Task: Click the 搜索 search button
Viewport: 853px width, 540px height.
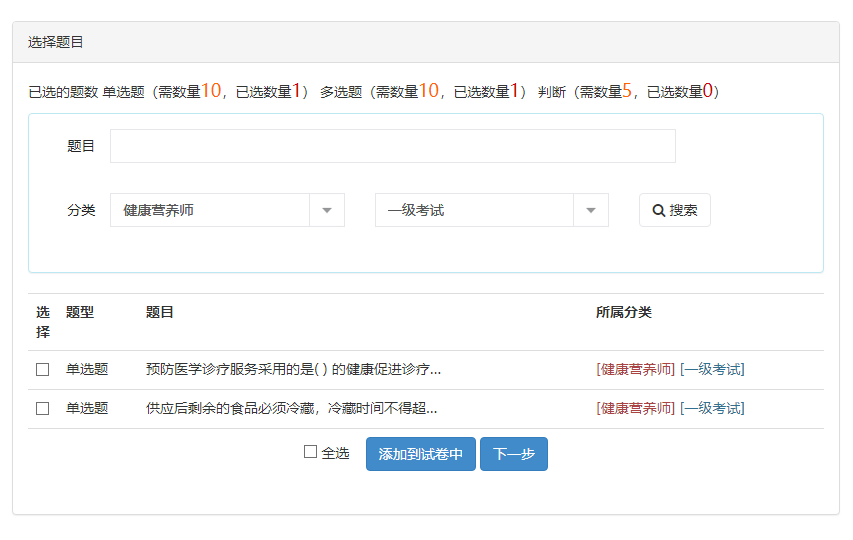Action: 675,210
